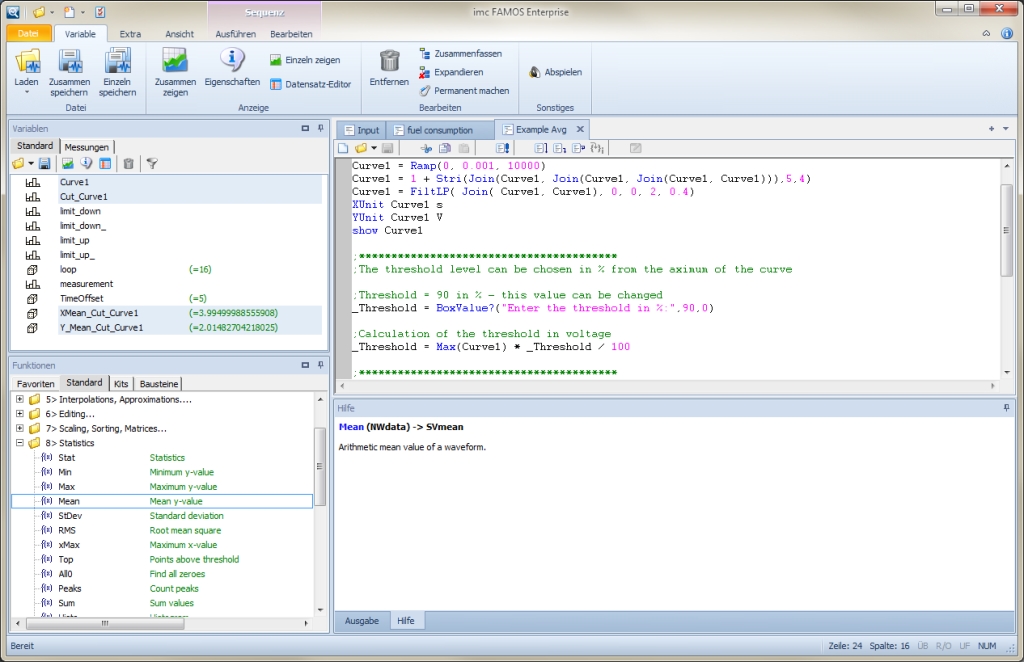Viewport: 1024px width, 662px height.
Task: Open Eigenschaften properties info icon
Action: coord(232,62)
